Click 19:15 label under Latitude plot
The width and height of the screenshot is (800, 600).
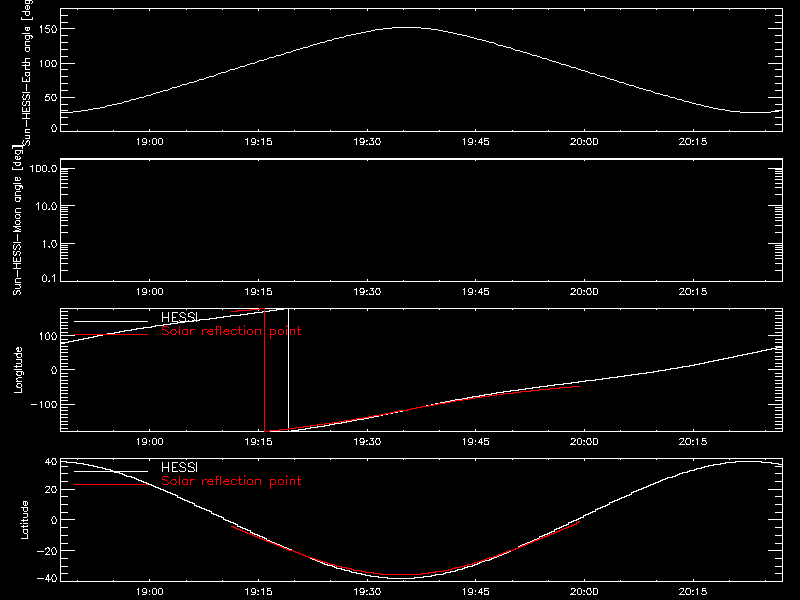click(258, 592)
